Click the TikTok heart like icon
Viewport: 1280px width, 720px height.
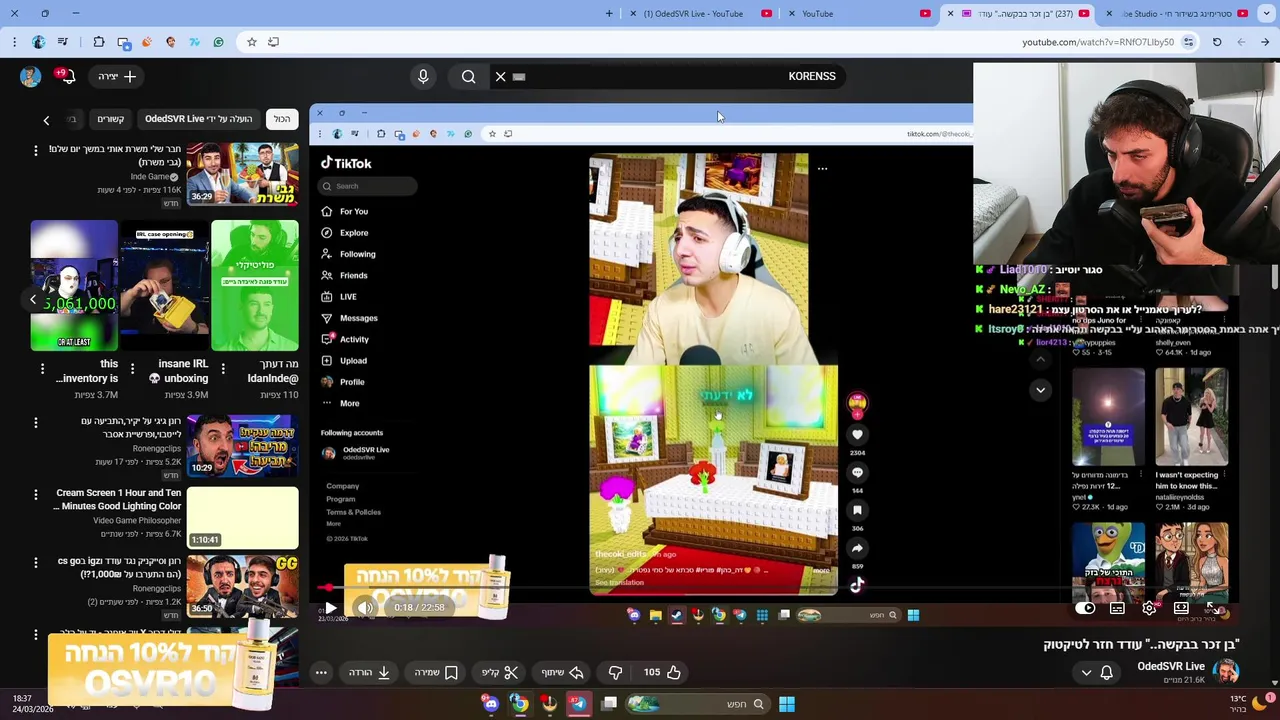[857, 435]
